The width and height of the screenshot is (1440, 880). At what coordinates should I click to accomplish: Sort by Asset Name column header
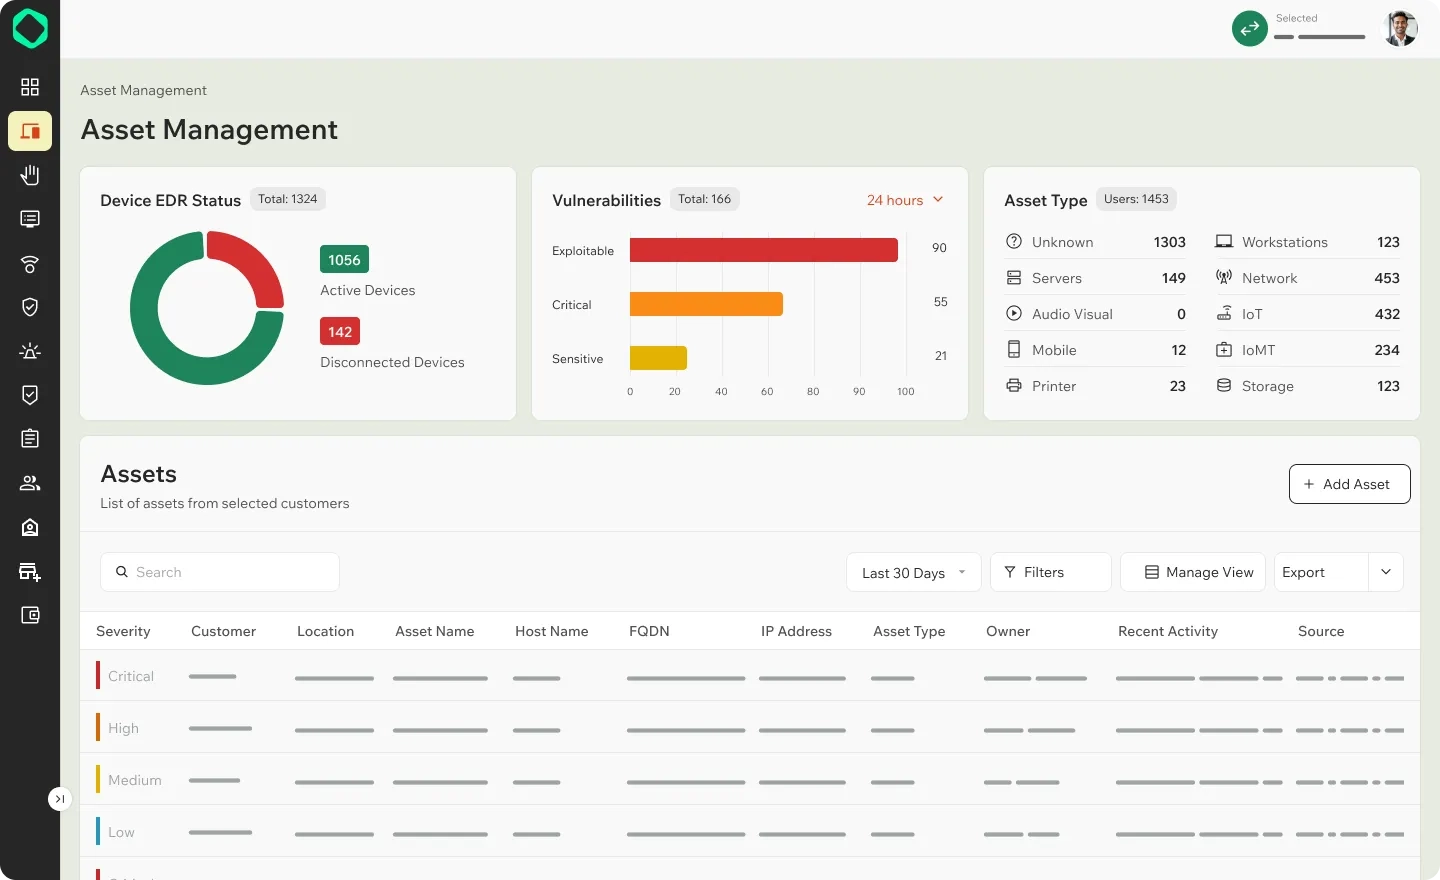(x=434, y=631)
